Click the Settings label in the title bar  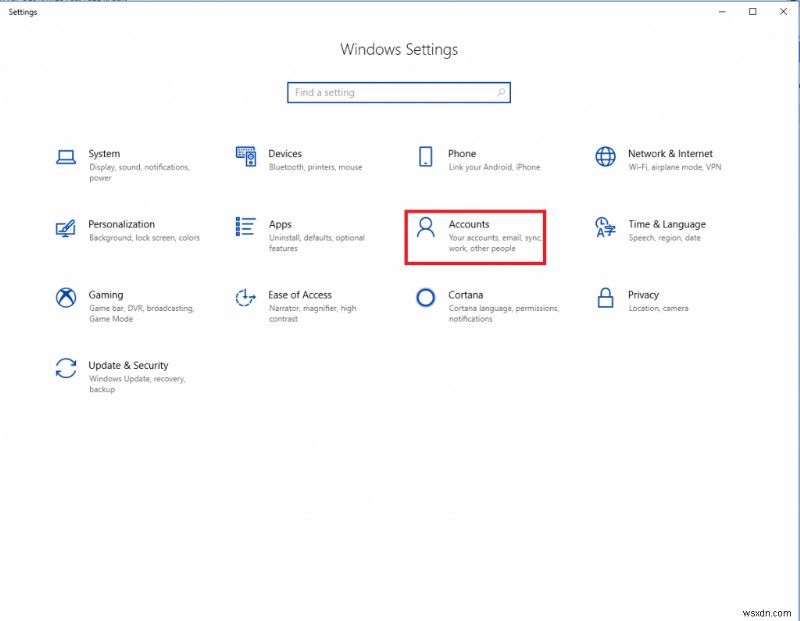pos(22,13)
